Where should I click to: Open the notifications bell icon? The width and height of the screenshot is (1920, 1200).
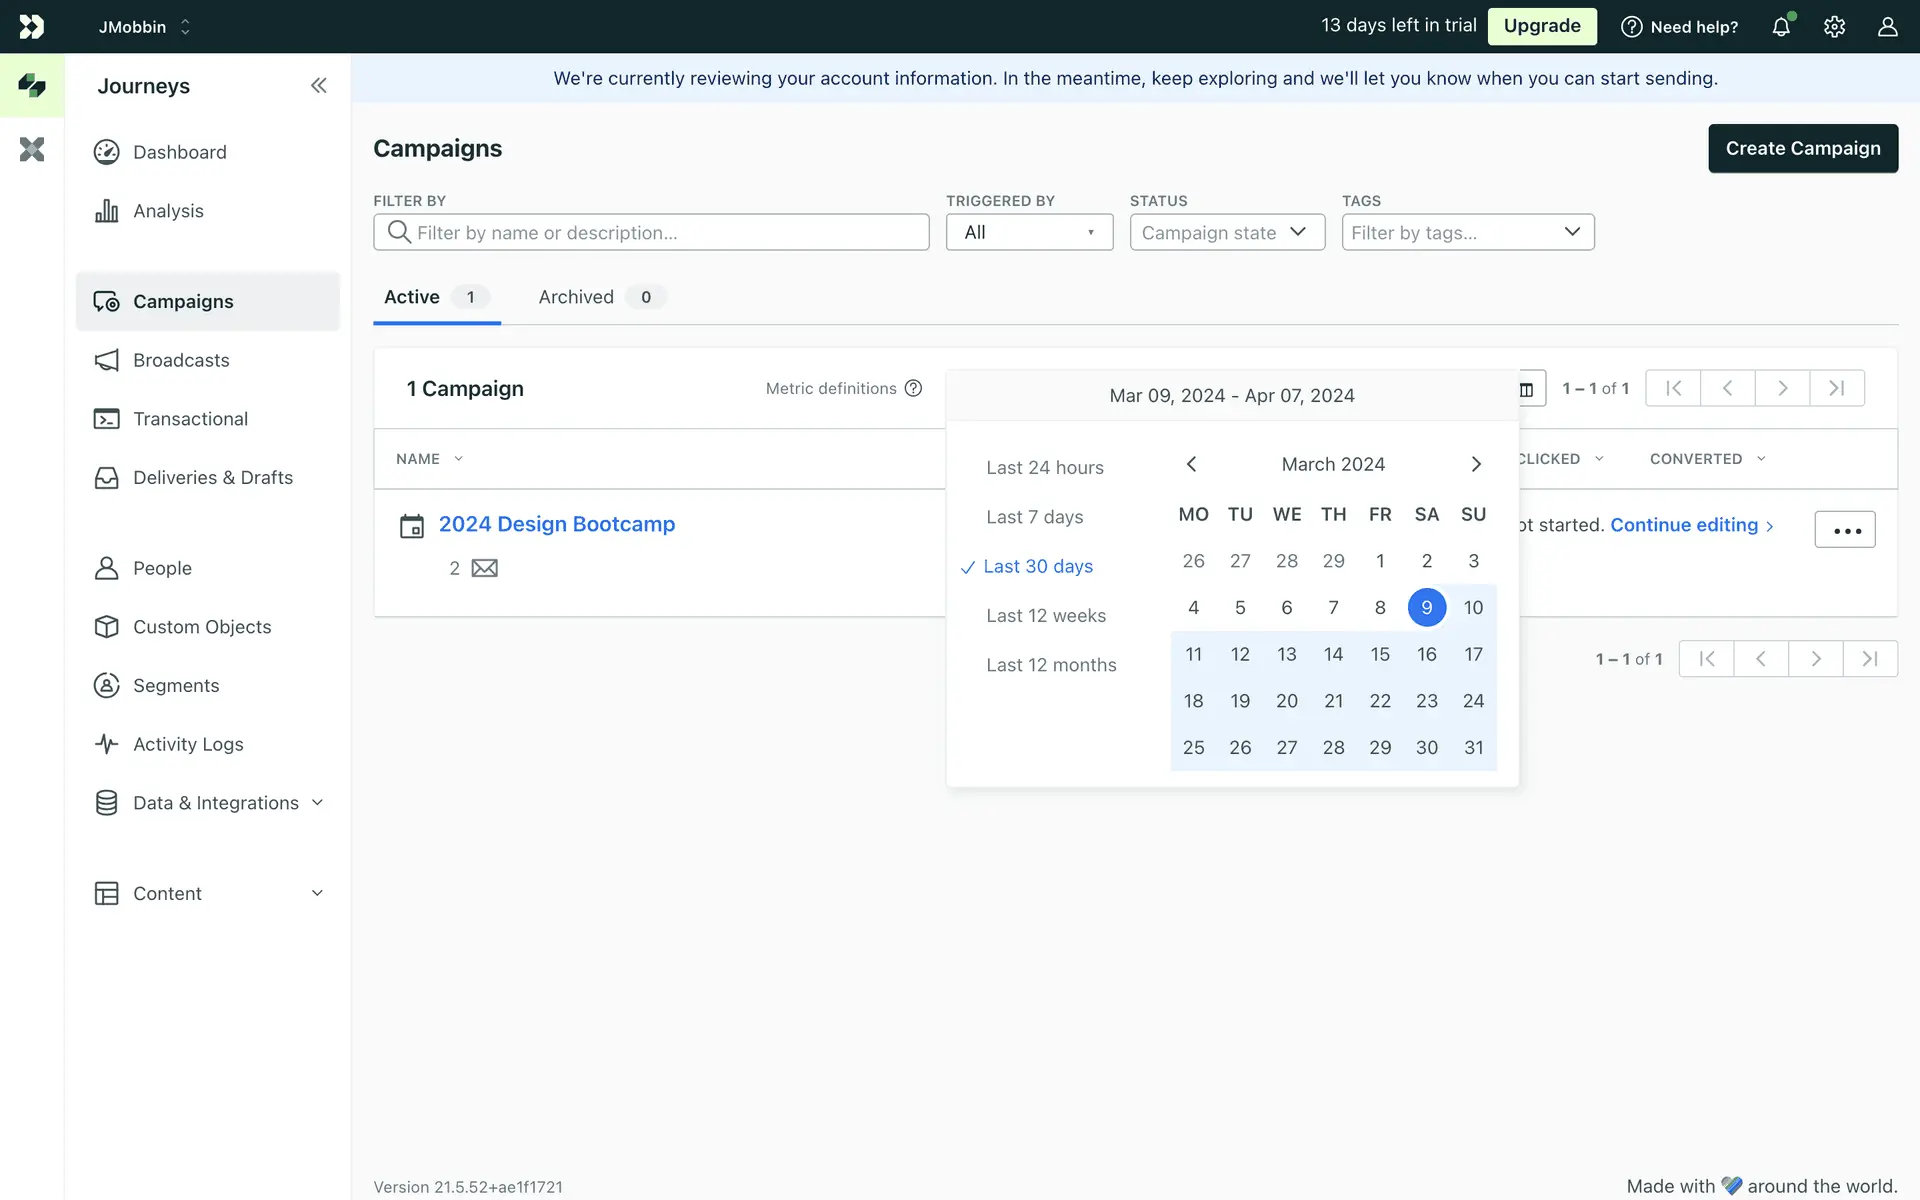(1781, 27)
